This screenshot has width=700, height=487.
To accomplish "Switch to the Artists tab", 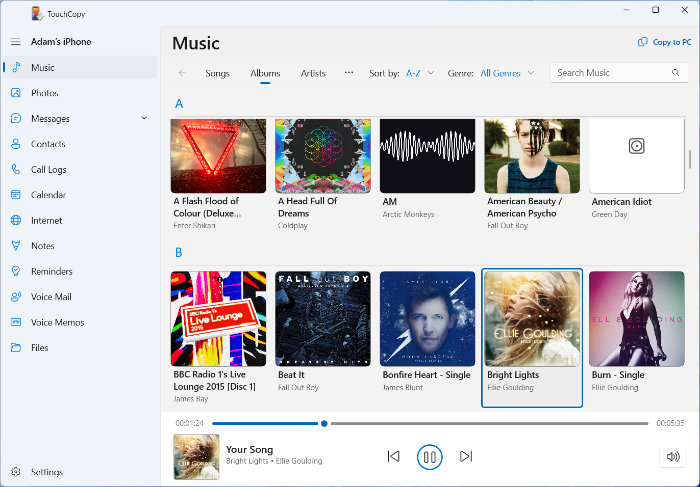I will (313, 74).
